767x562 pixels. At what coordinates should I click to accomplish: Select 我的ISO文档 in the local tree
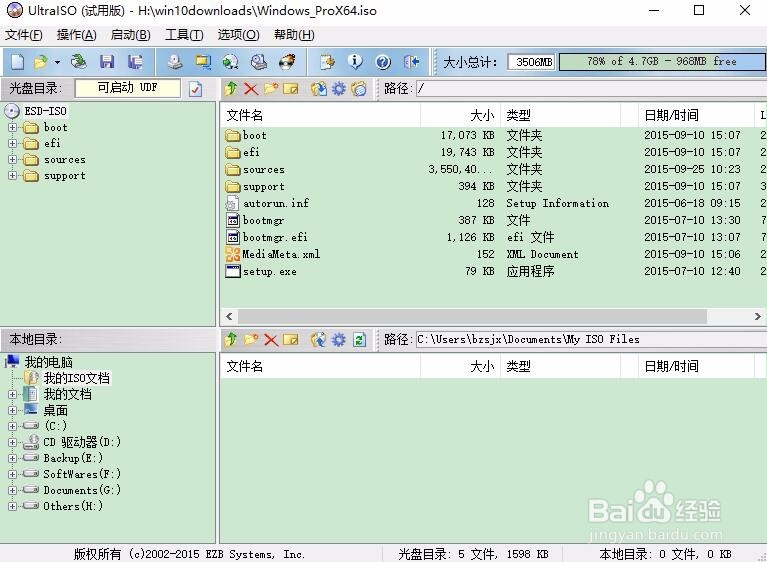[x=77, y=378]
